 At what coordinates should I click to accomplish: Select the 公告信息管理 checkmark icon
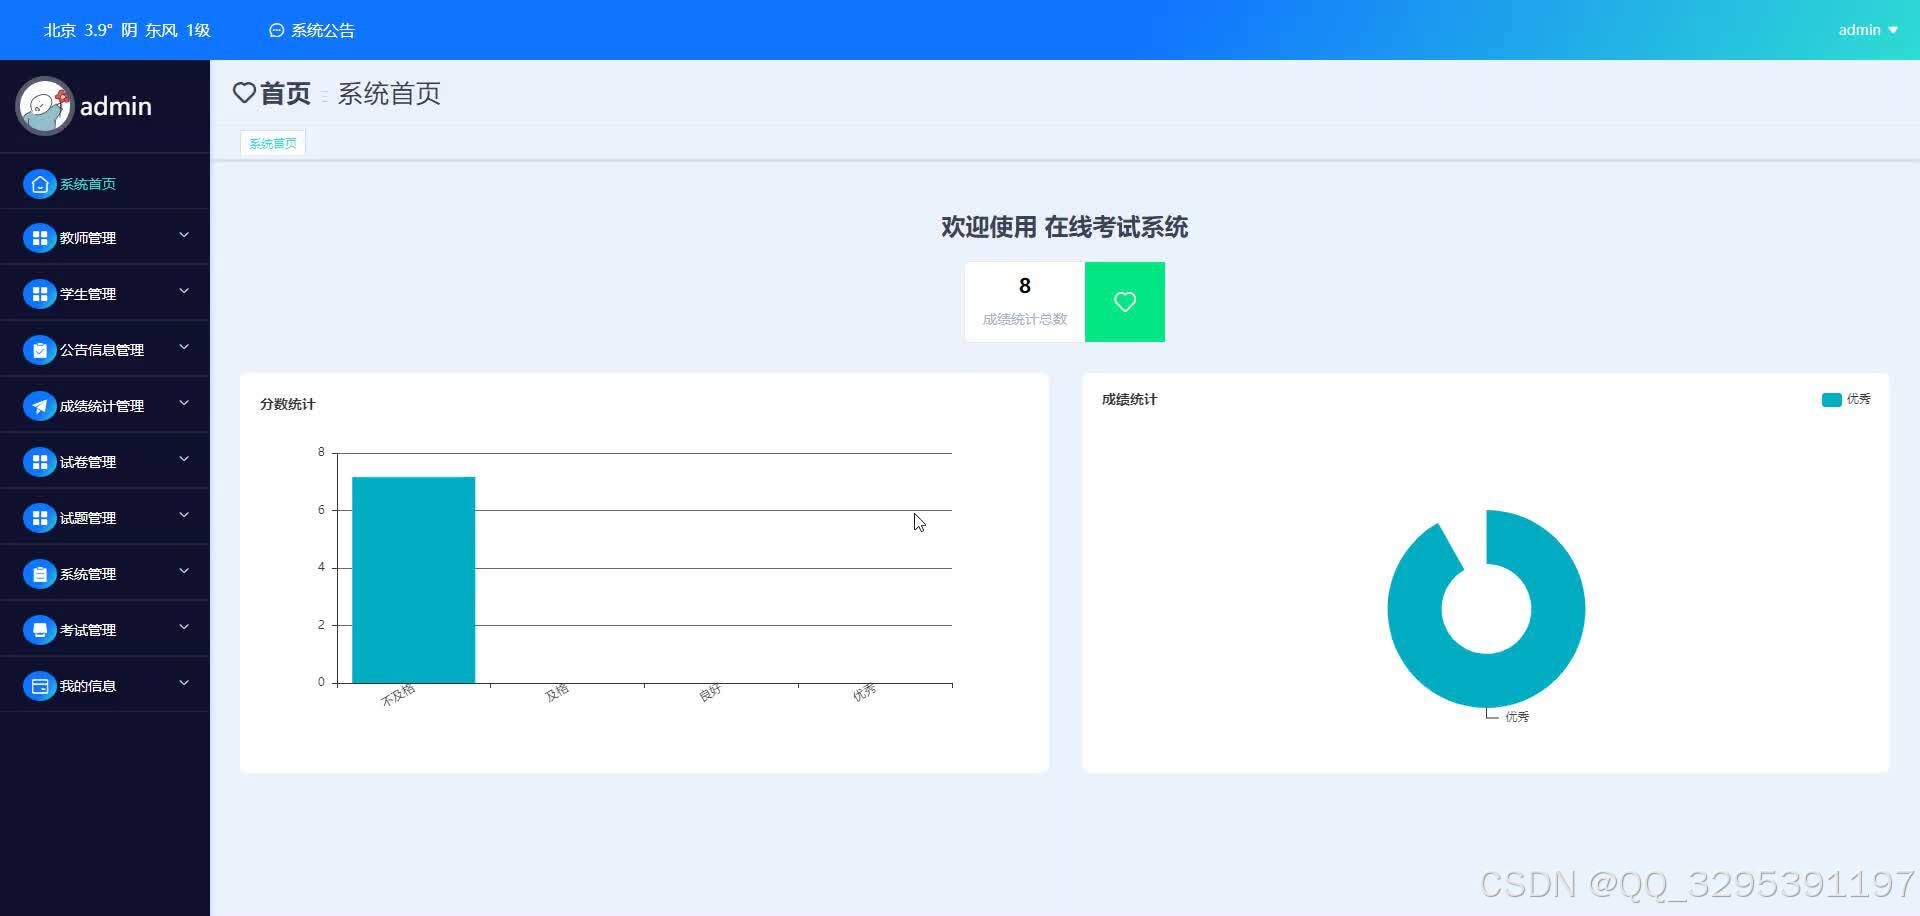click(x=40, y=349)
